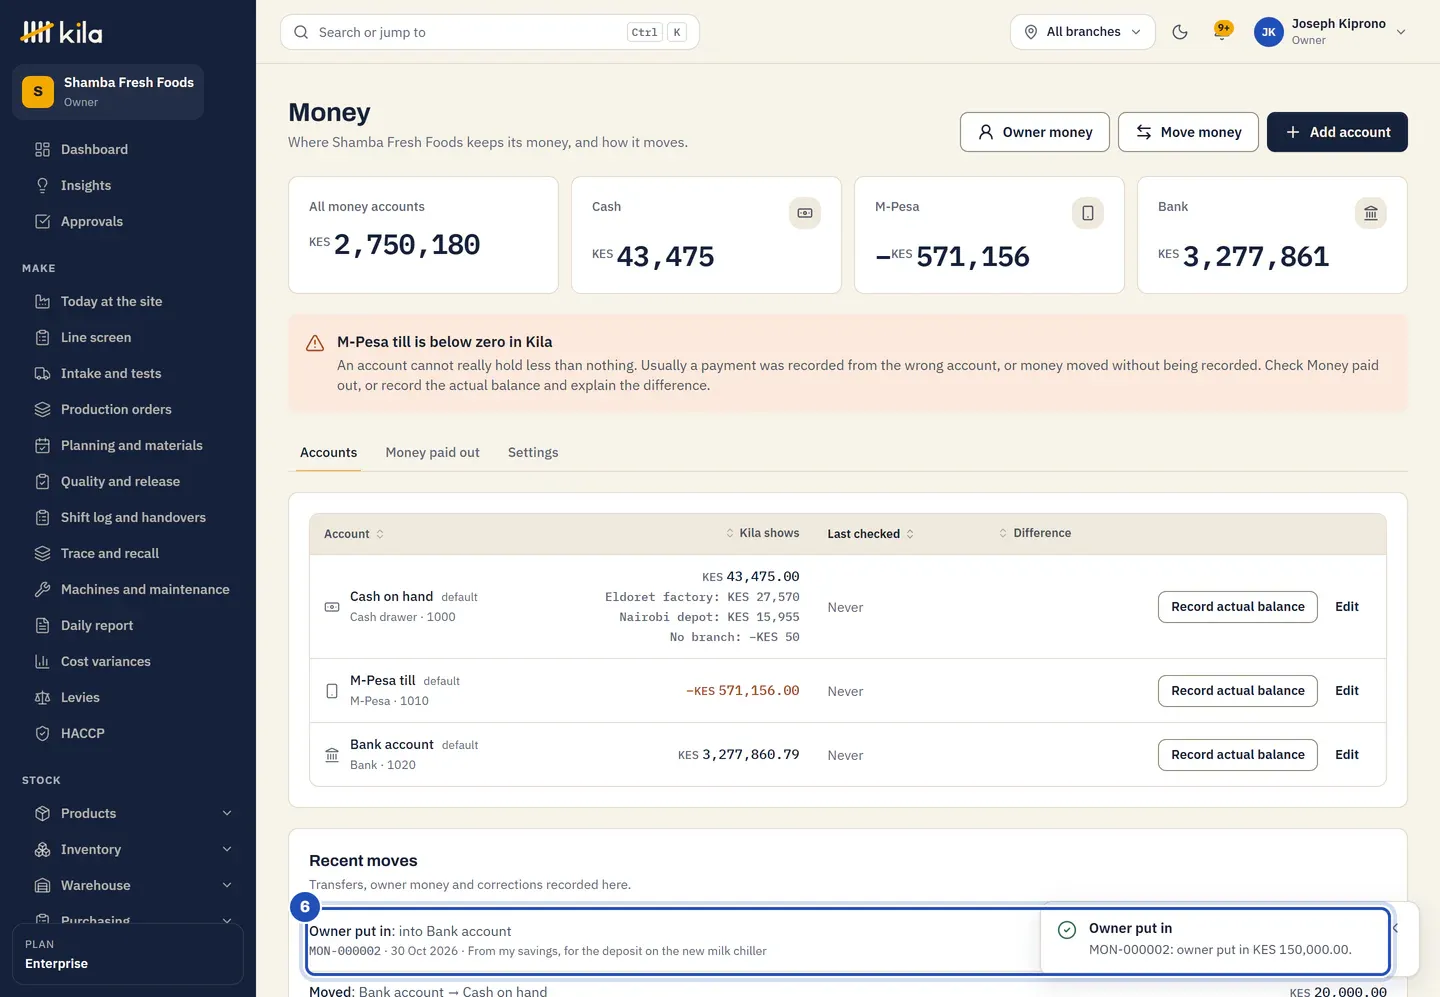Open Insights lightbulb item
Screen dimensions: 1440x997
128,185
